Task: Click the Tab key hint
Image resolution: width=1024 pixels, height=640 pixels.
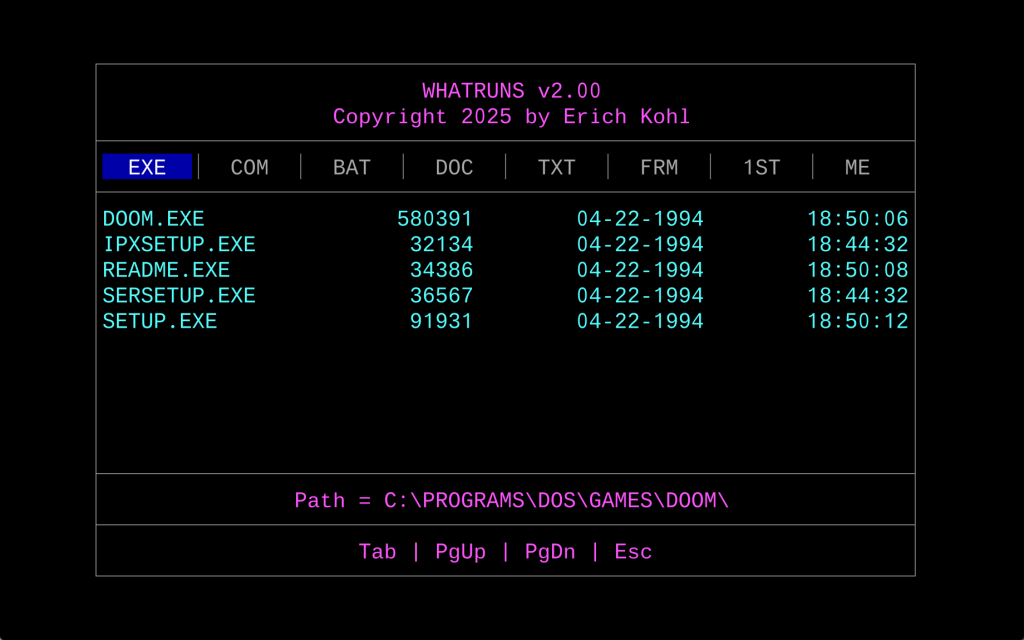Action: coord(377,552)
